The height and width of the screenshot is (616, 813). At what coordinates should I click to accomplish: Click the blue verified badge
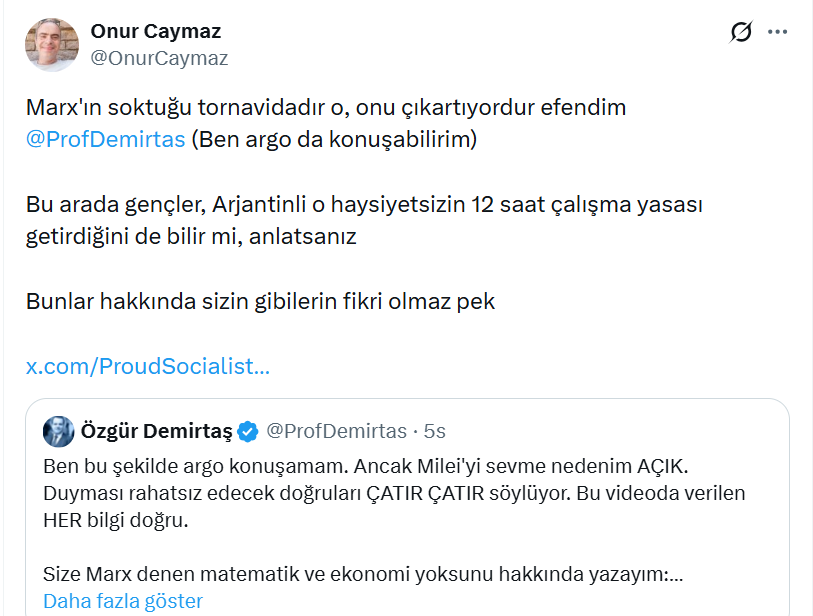(x=248, y=432)
